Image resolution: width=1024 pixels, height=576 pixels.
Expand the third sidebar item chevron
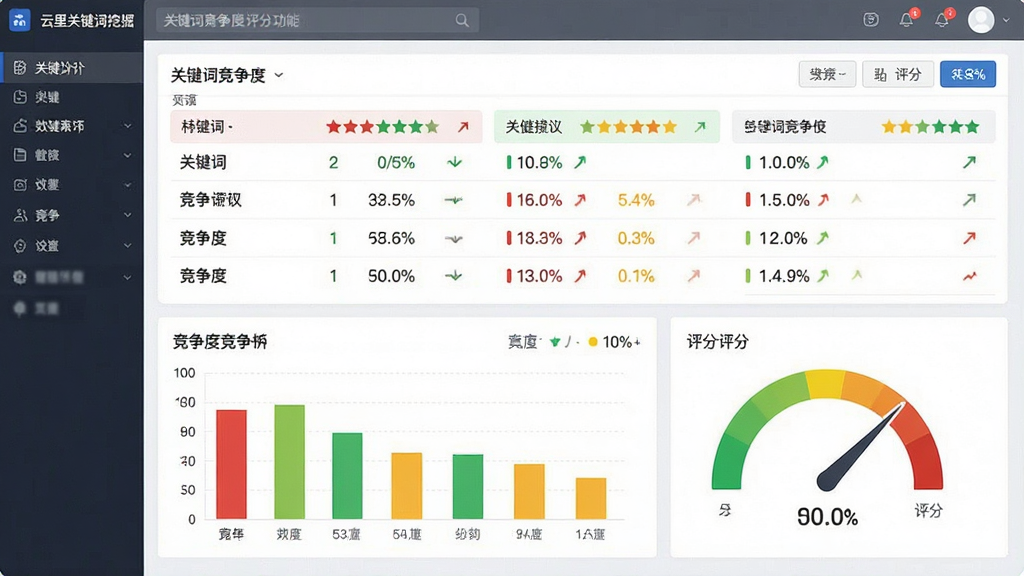coord(127,126)
